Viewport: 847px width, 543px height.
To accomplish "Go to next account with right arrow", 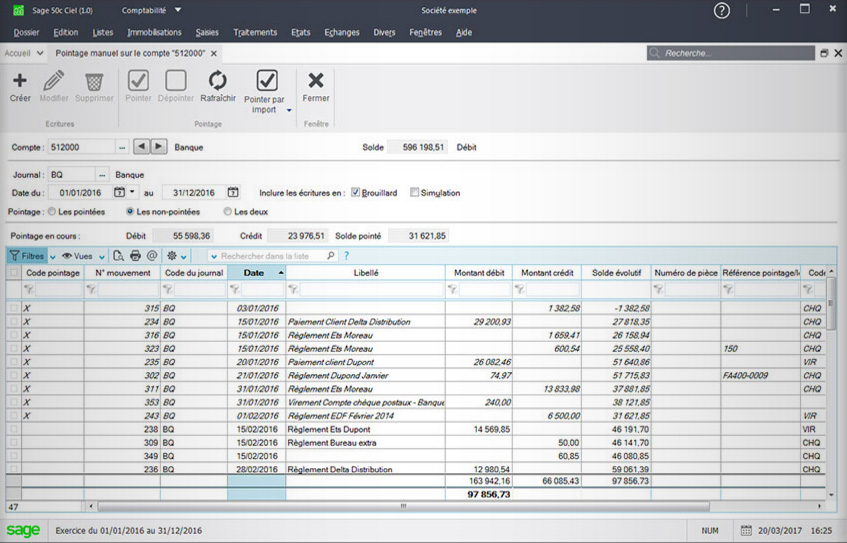I will [158, 147].
